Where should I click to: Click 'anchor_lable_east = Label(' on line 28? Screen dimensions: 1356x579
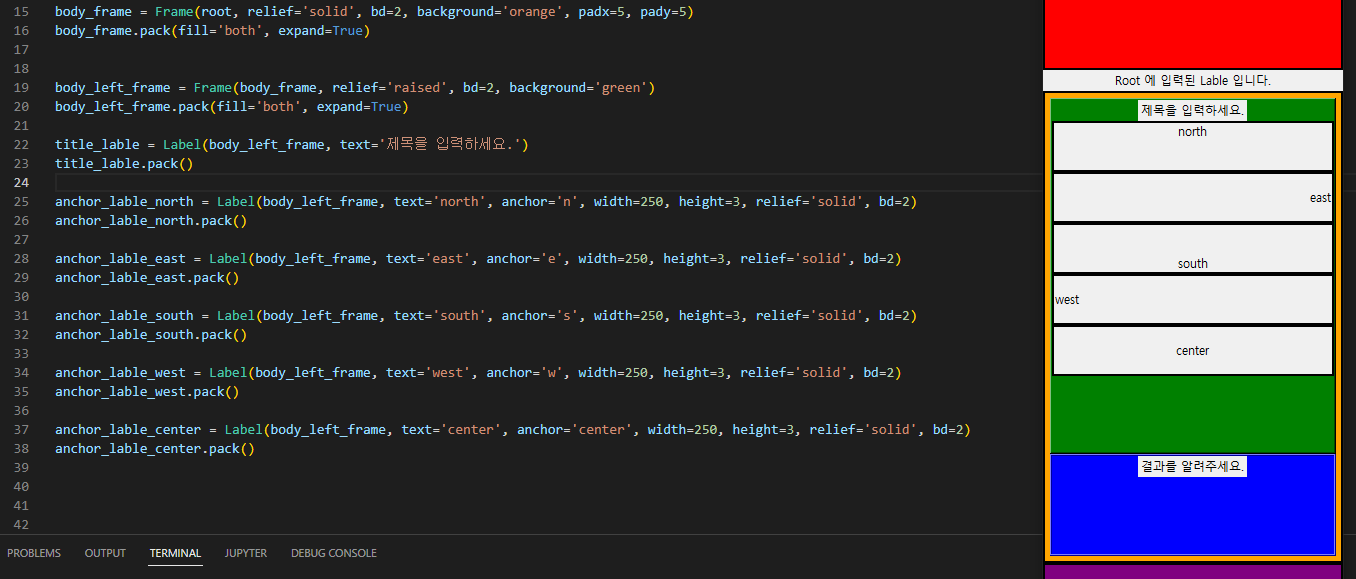[155, 258]
